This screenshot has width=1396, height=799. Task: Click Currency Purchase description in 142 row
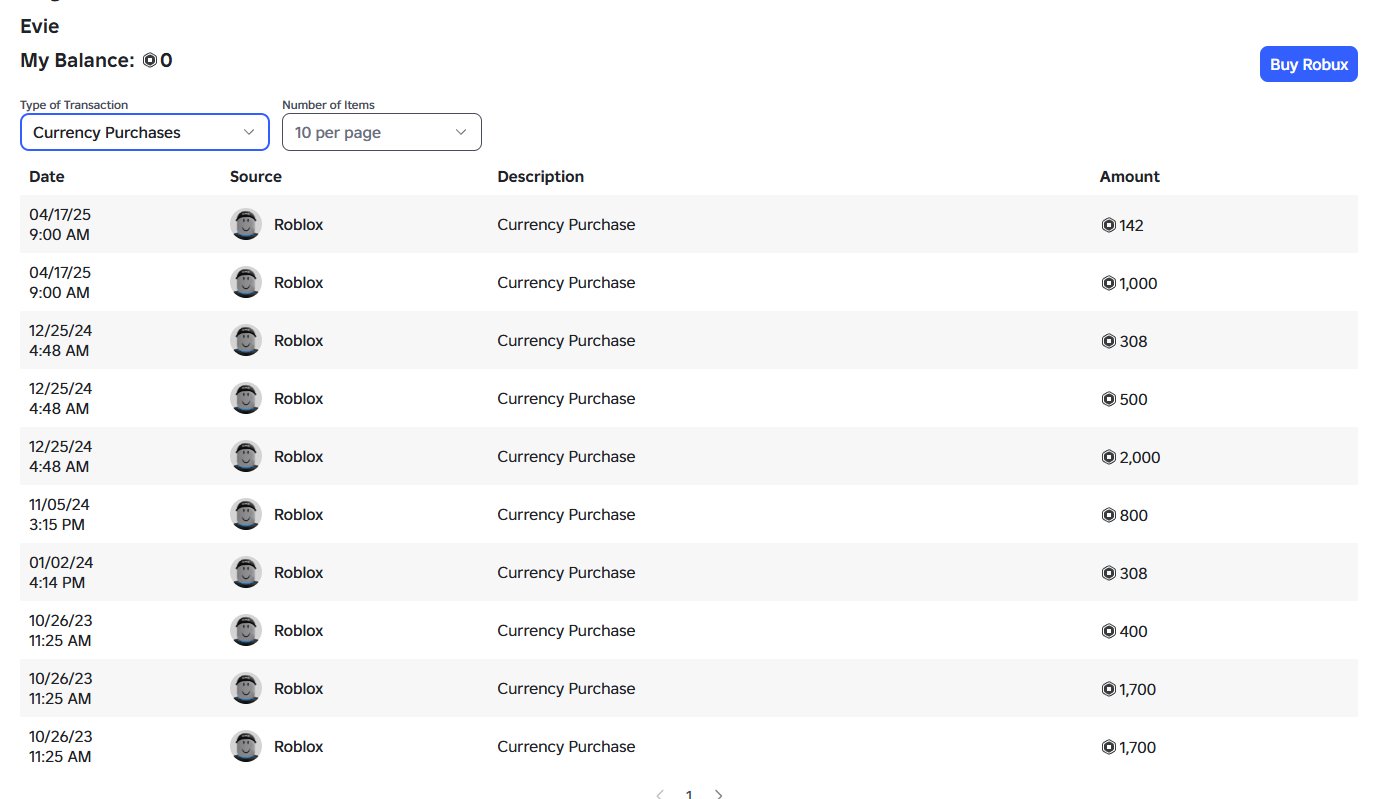(566, 225)
